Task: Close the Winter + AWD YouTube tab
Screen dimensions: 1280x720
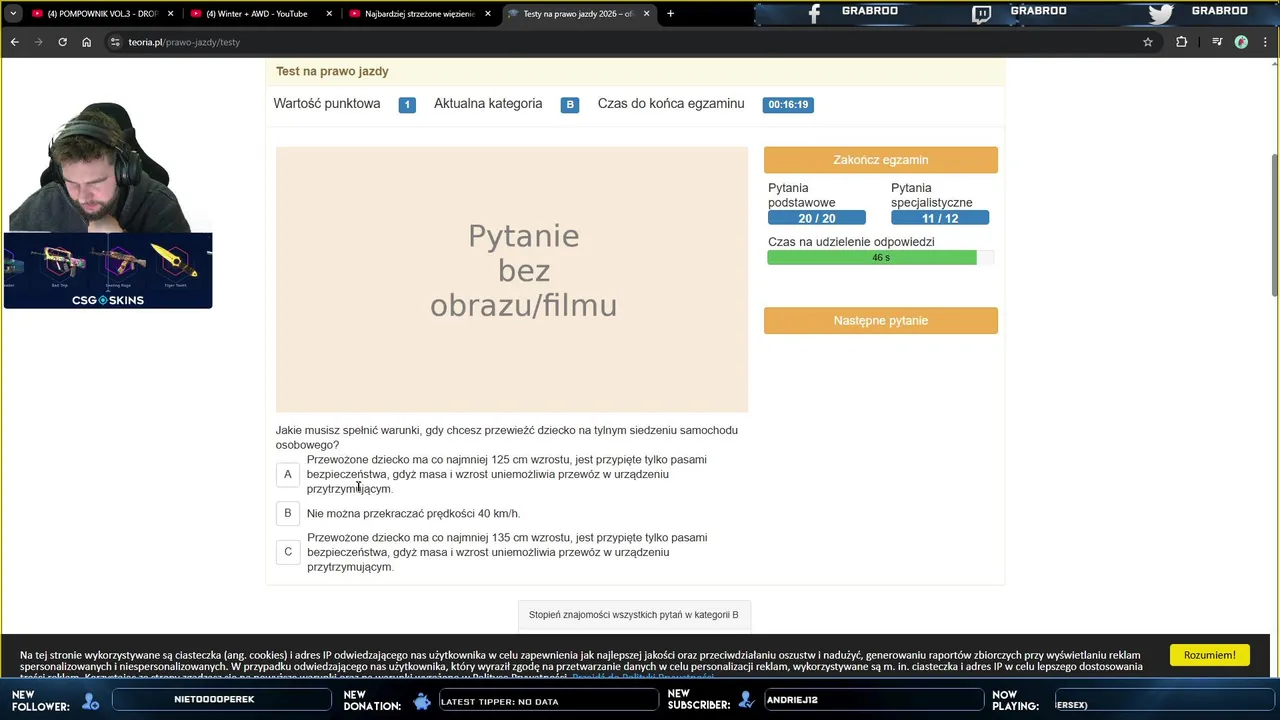Action: coord(329,14)
